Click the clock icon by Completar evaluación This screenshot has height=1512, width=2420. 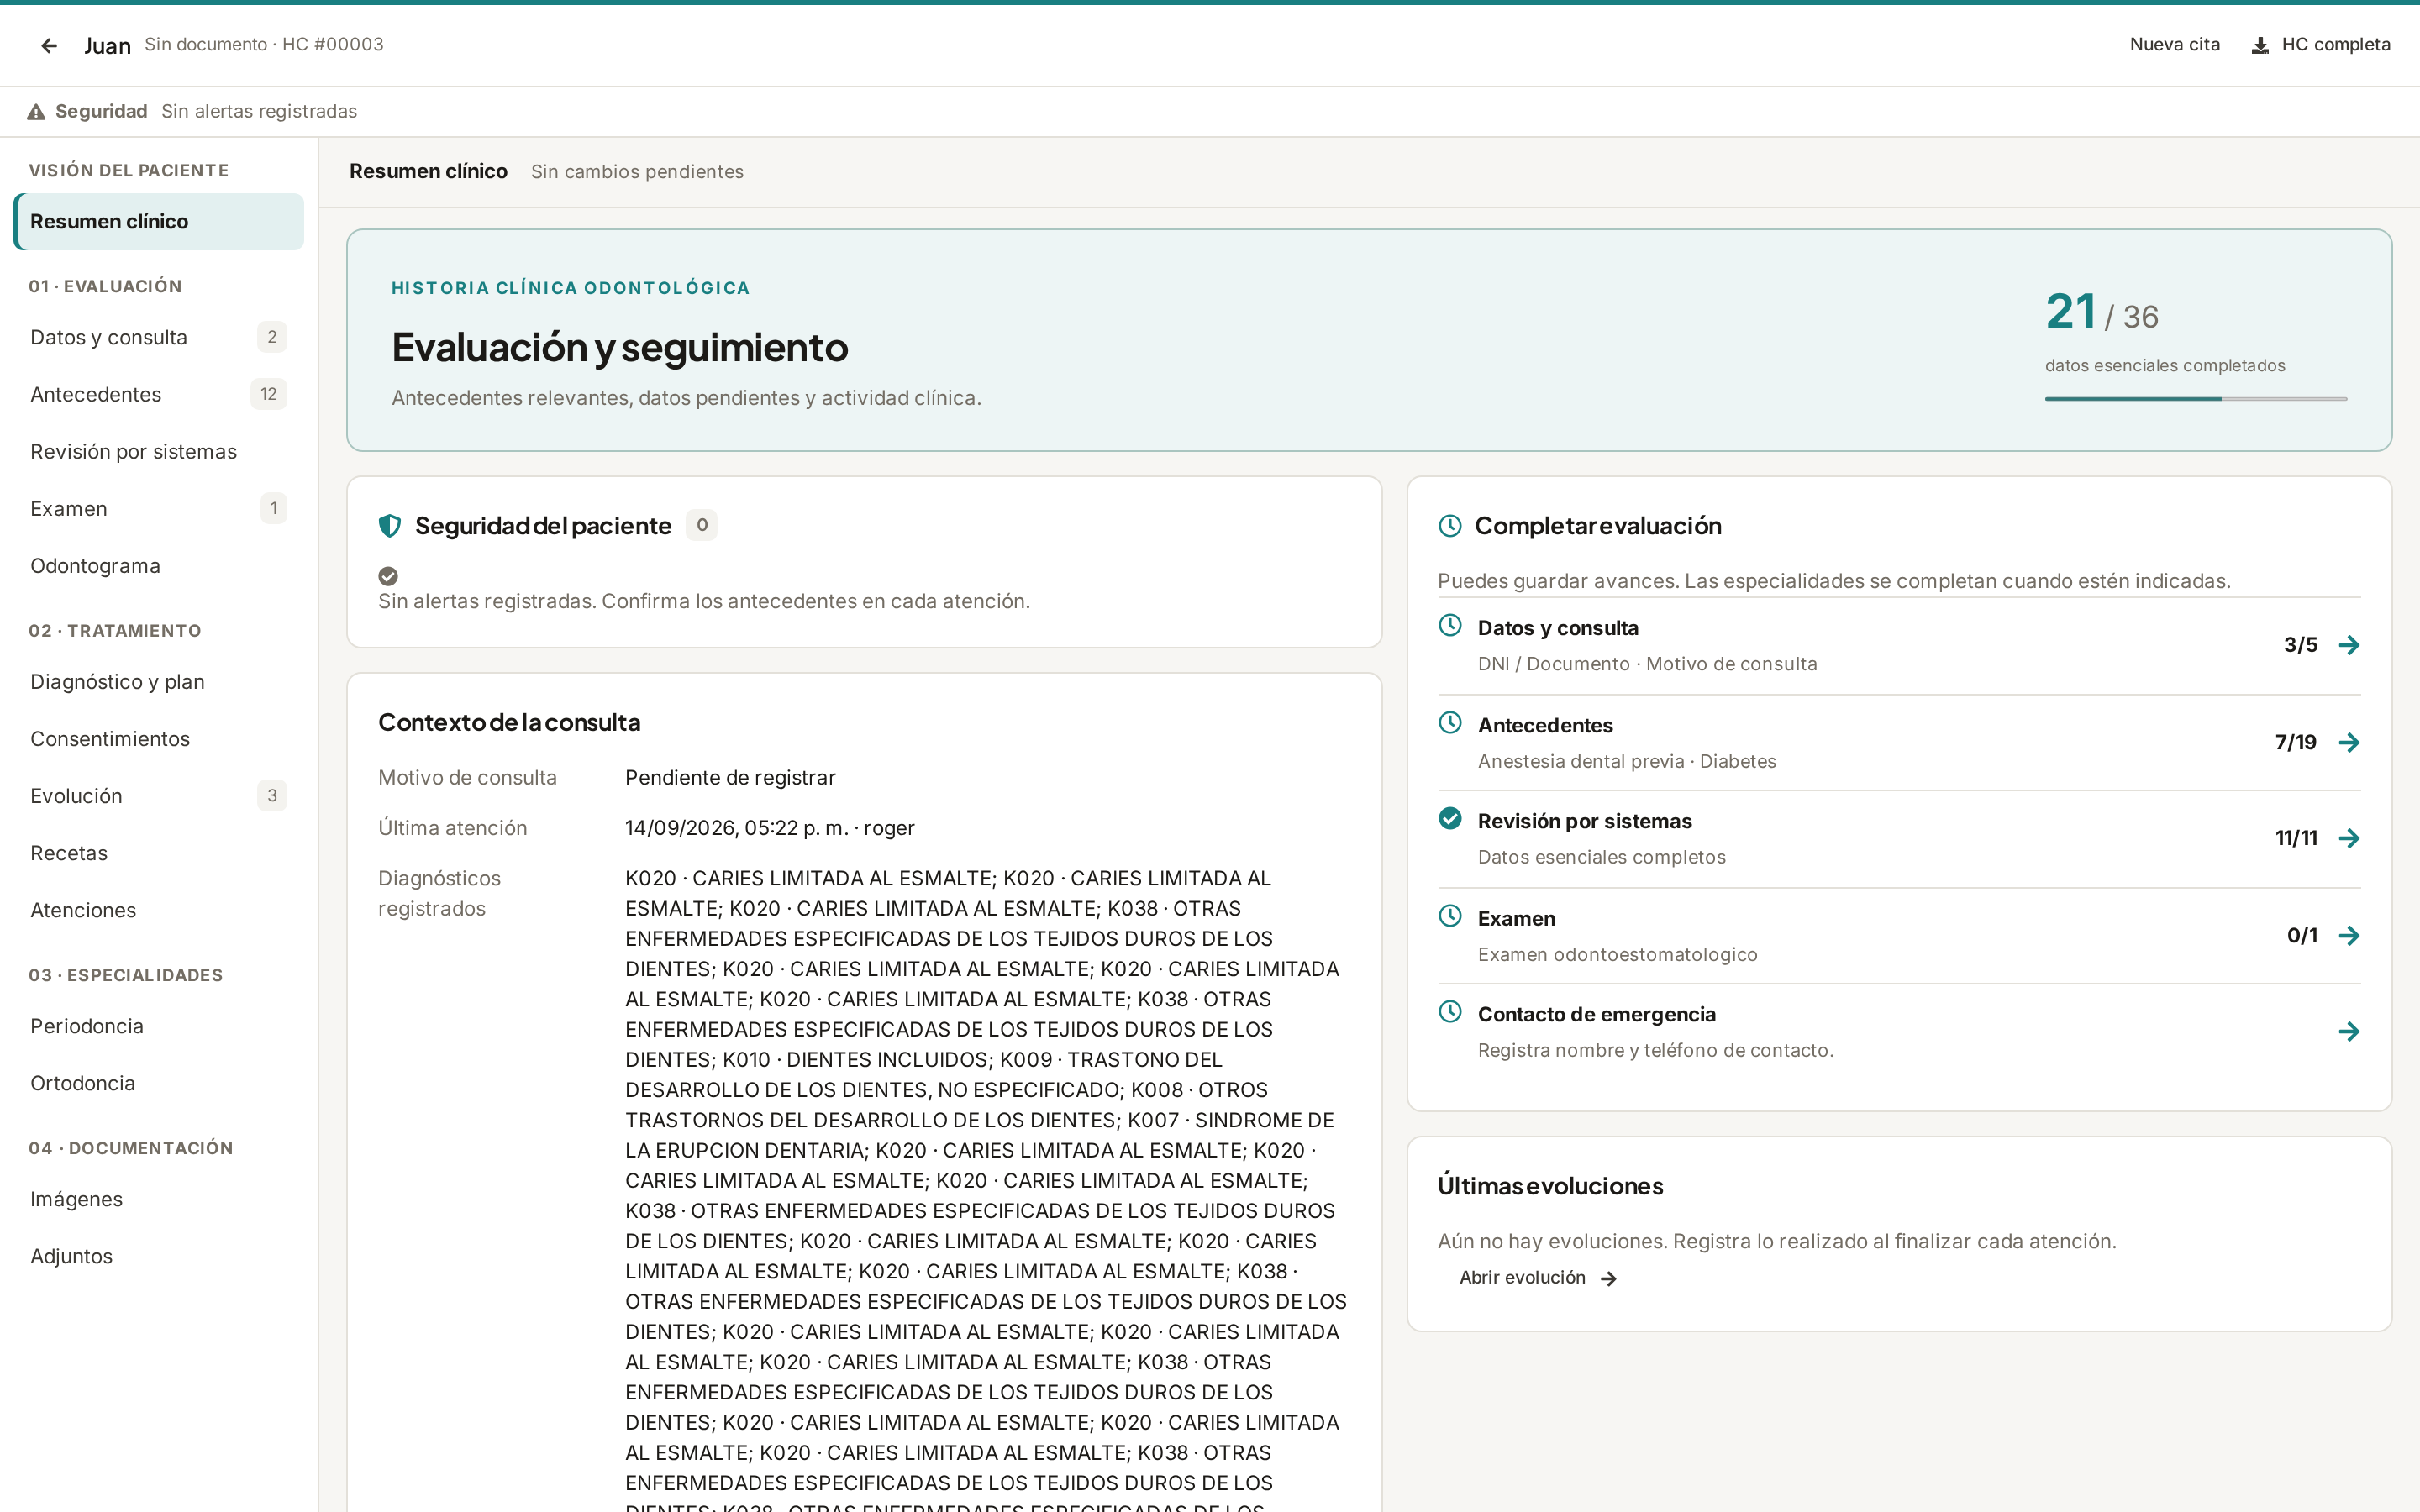pyautogui.click(x=1450, y=526)
